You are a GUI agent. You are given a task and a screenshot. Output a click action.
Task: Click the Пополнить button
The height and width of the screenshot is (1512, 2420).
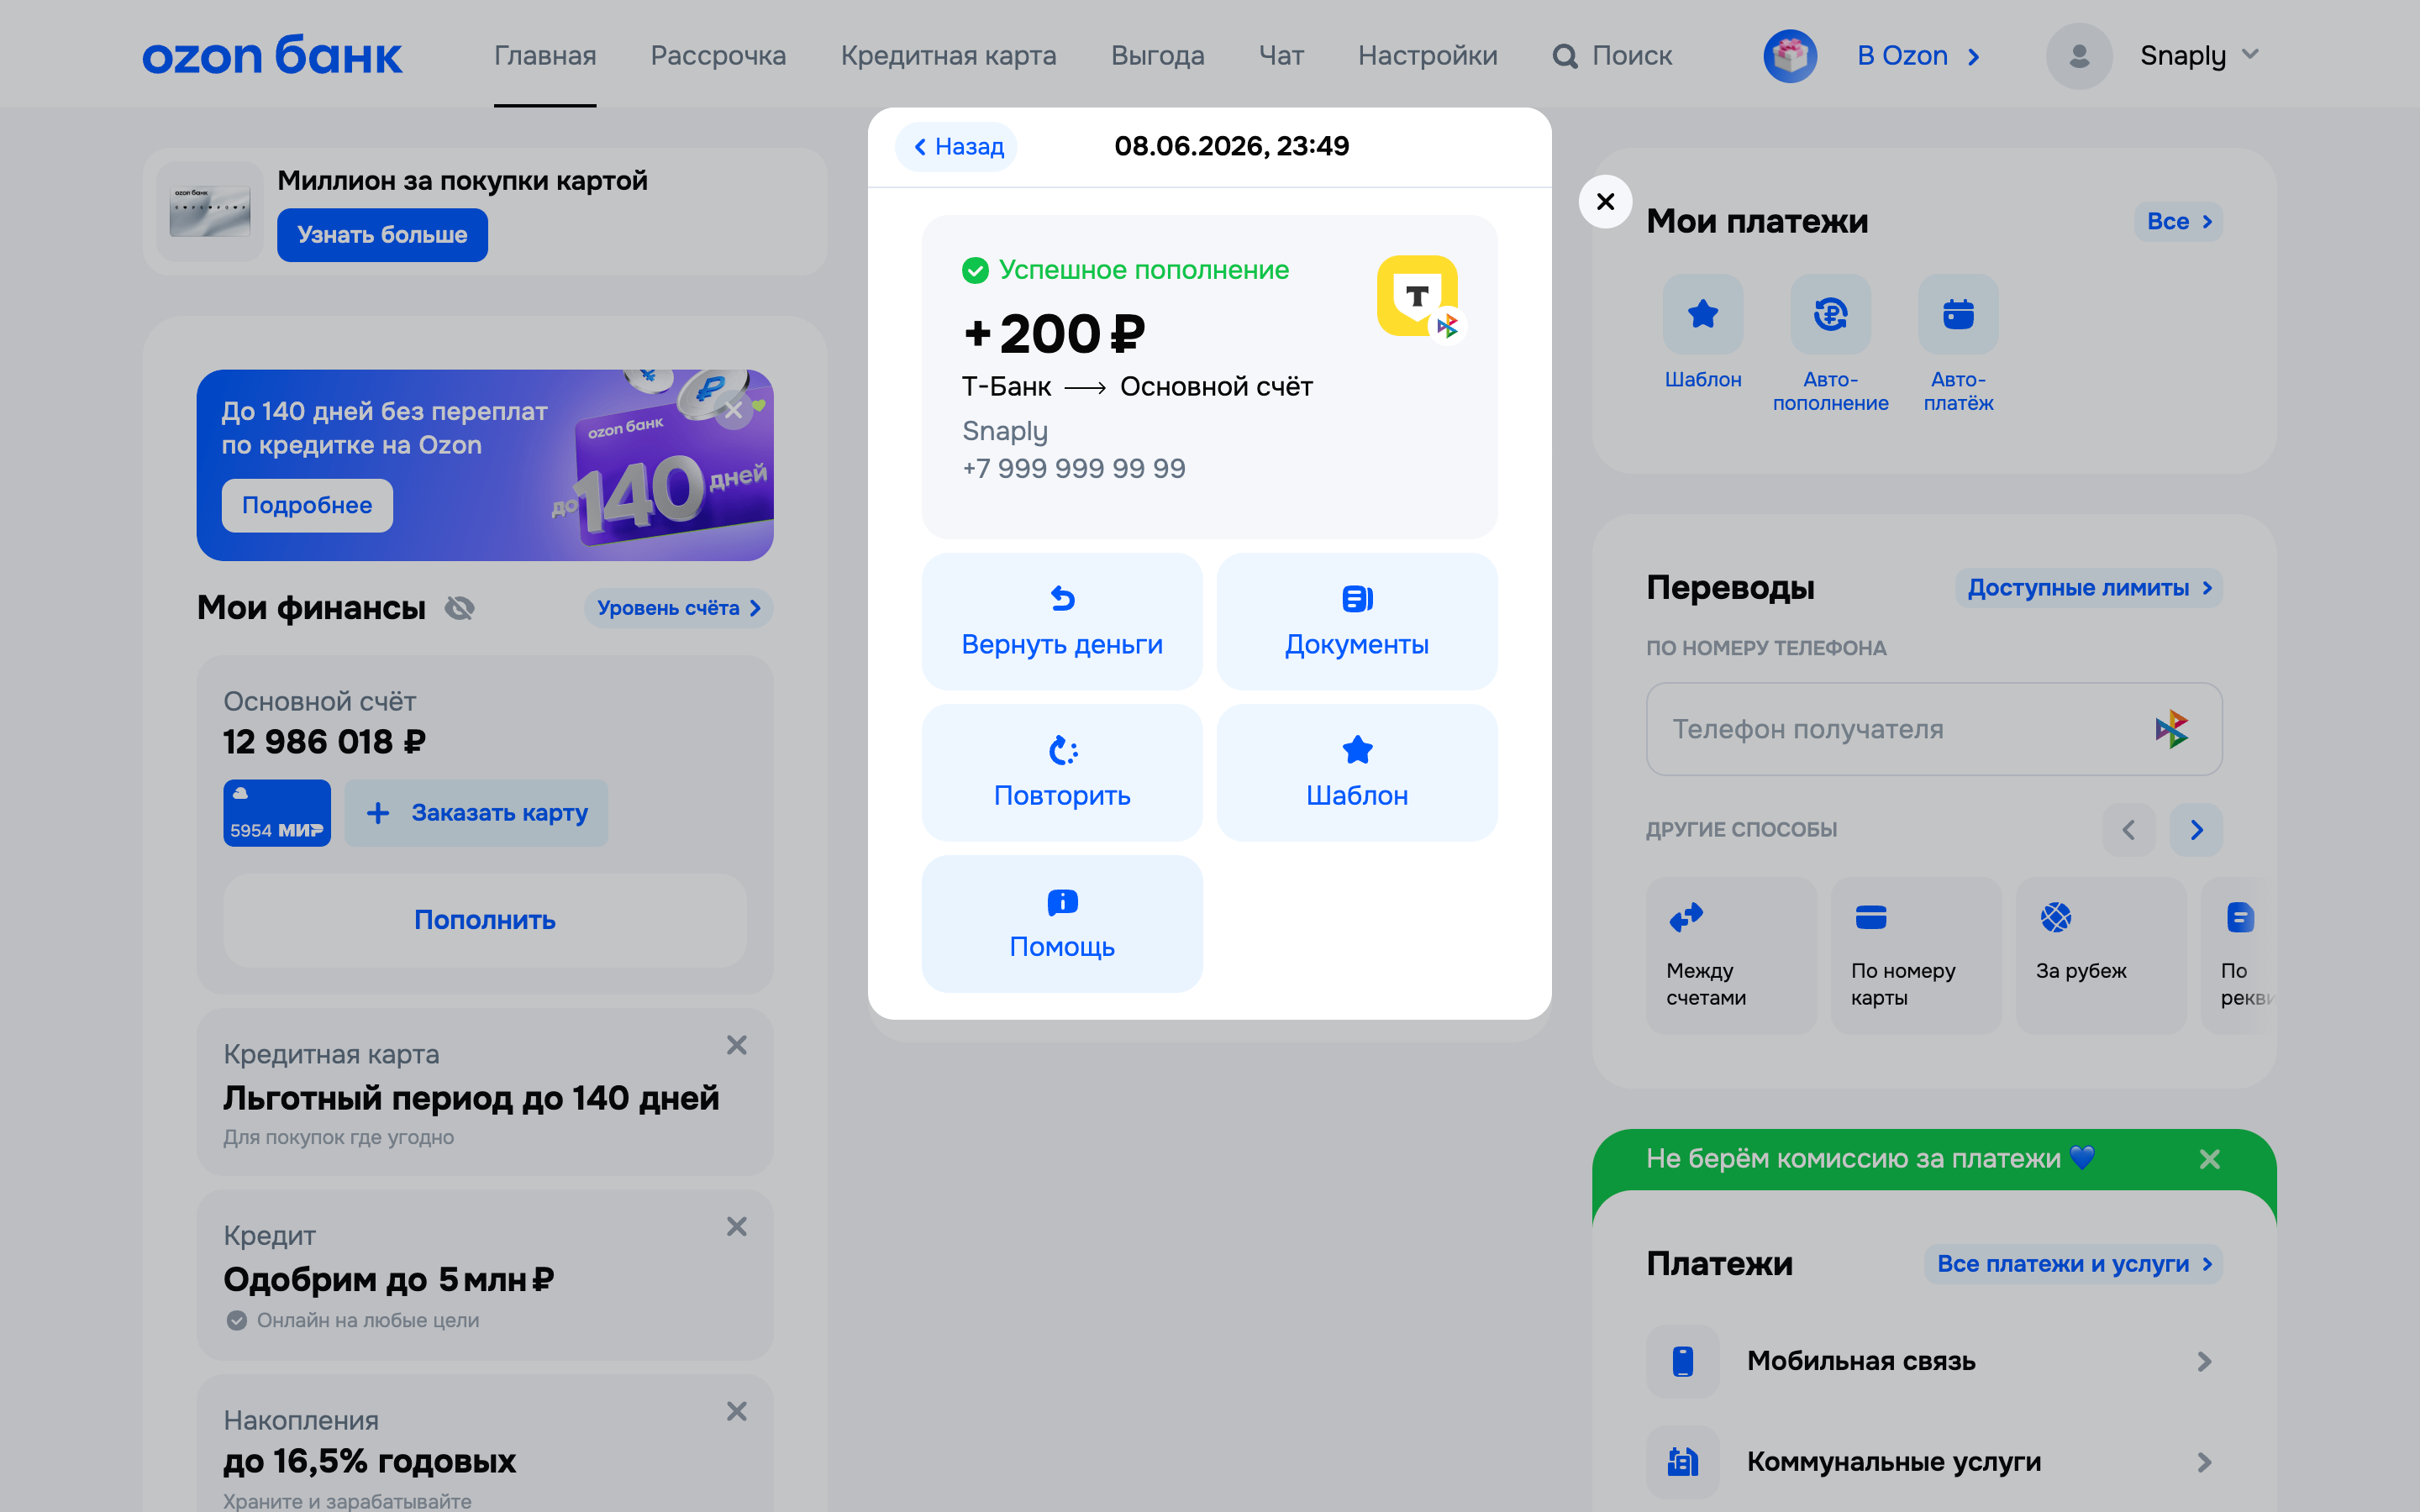tap(485, 920)
